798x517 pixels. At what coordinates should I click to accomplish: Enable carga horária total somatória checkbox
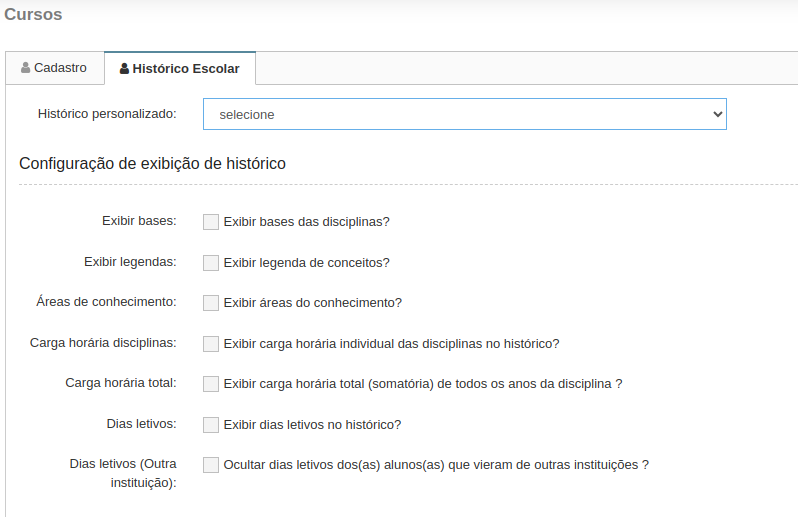coord(211,384)
